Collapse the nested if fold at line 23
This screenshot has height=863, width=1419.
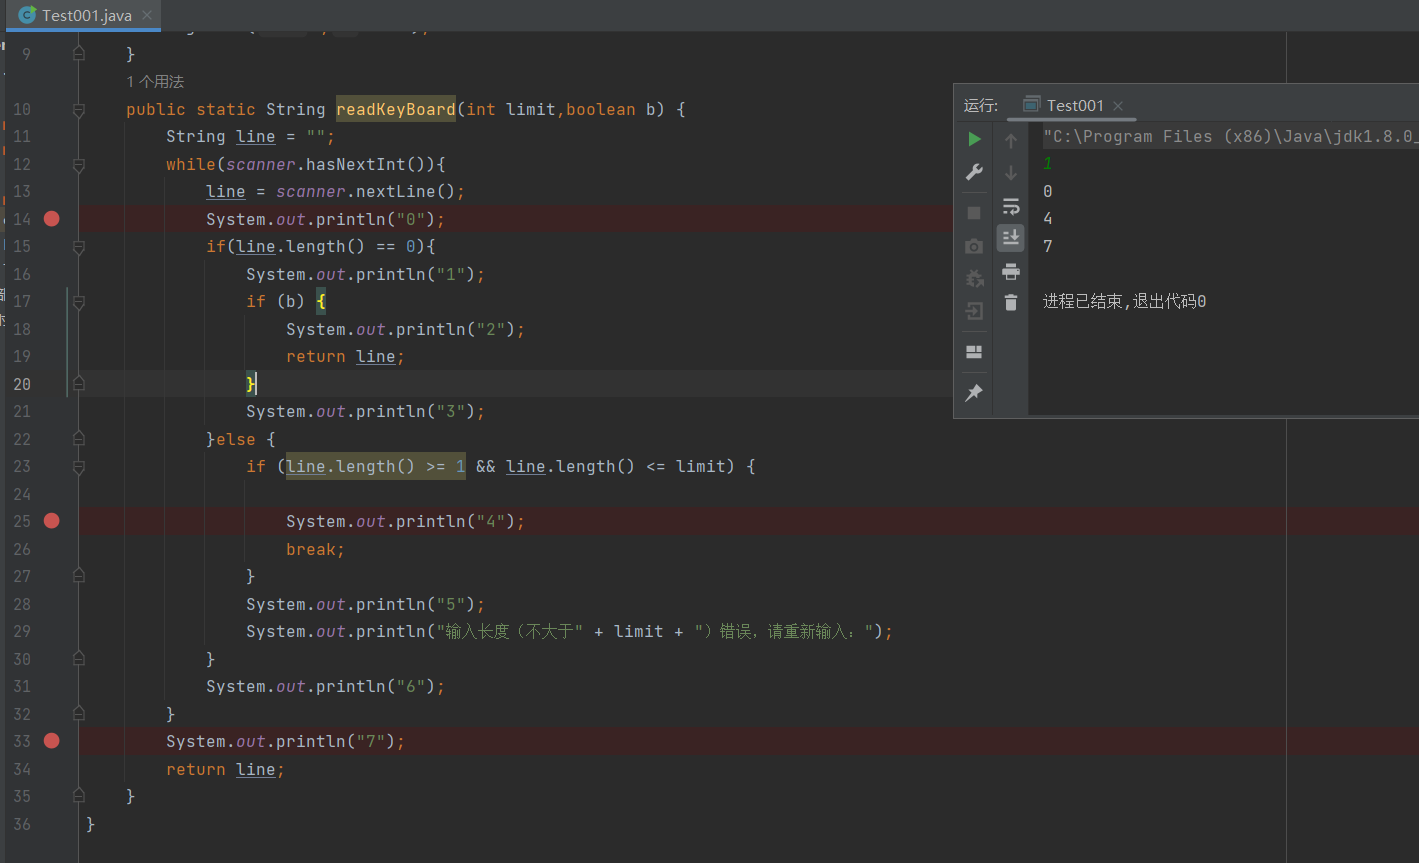(79, 466)
